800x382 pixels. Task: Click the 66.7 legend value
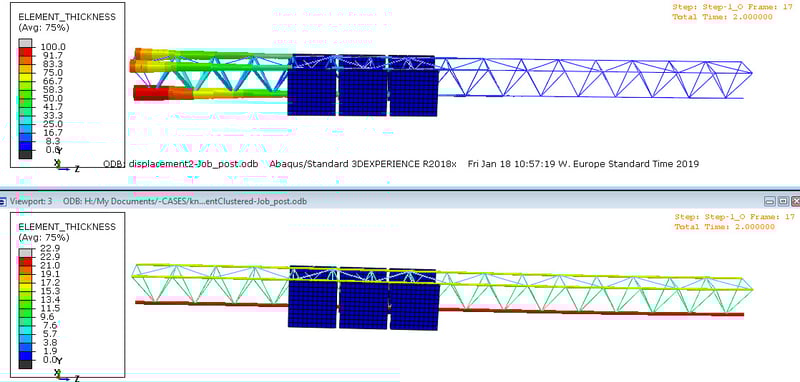52,81
